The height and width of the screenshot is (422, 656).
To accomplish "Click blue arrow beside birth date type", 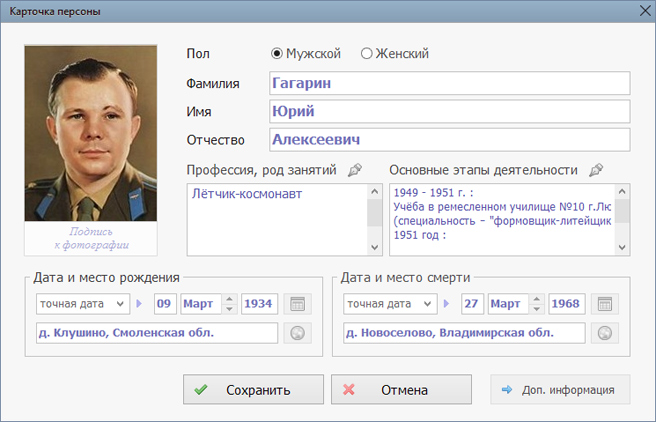I will [x=139, y=304].
